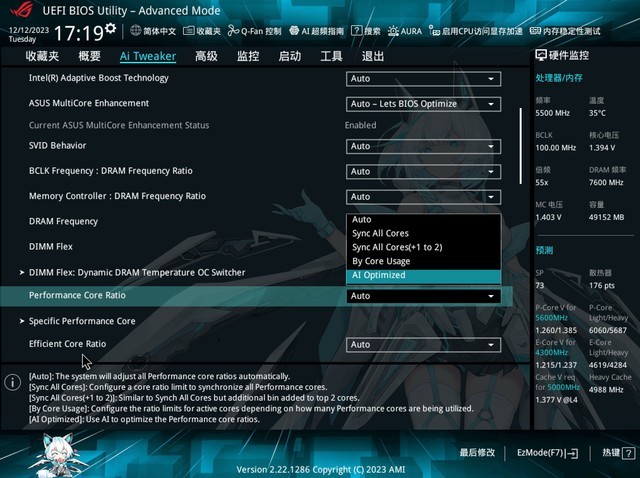Open Intel Adaptive Boost Technology dropdown

pyautogui.click(x=423, y=79)
